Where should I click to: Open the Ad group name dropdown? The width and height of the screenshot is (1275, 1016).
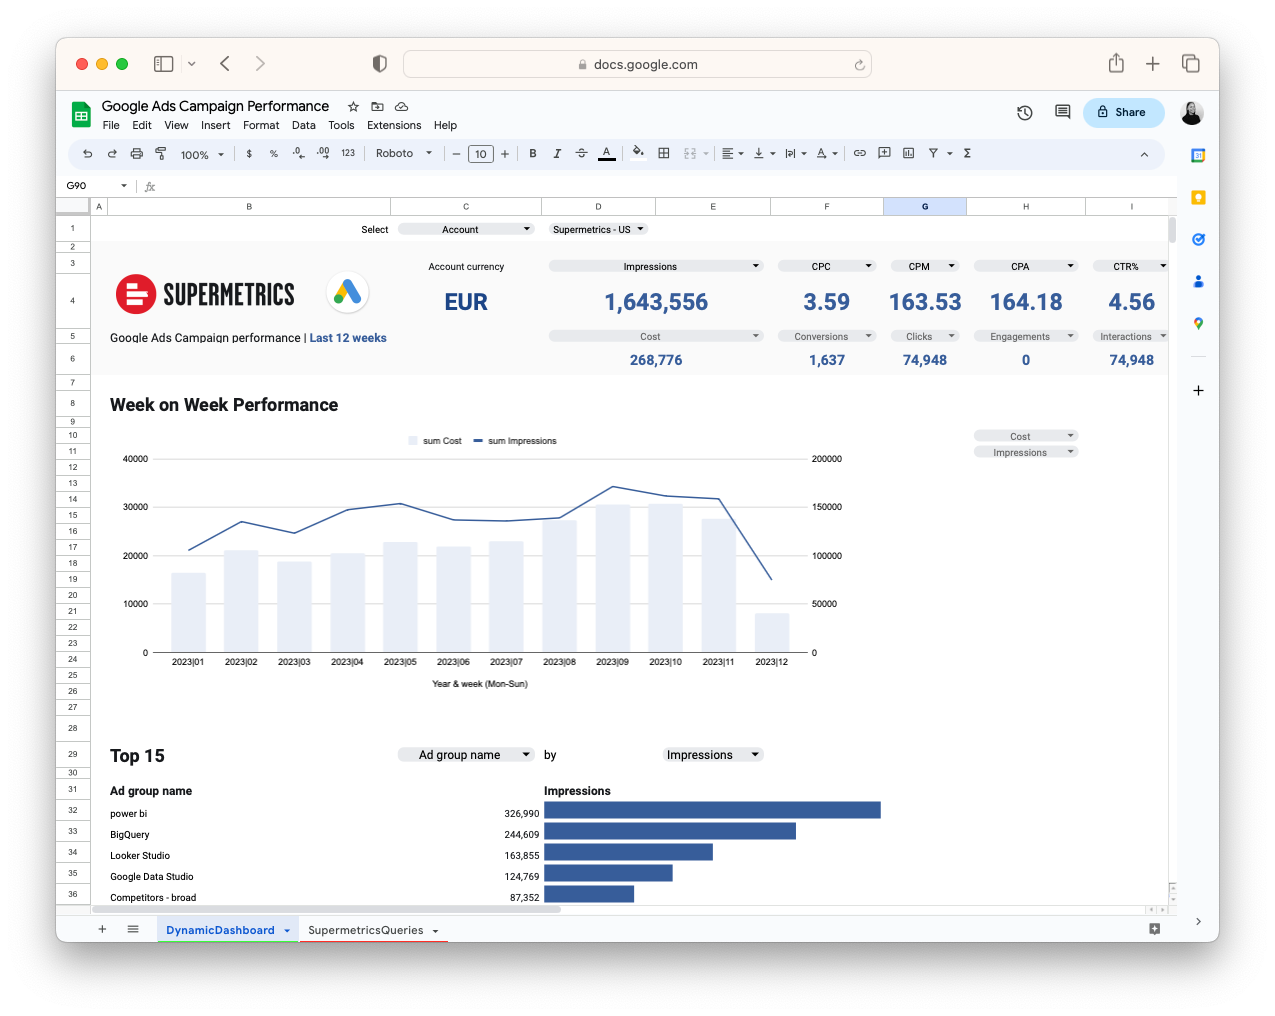pos(466,755)
